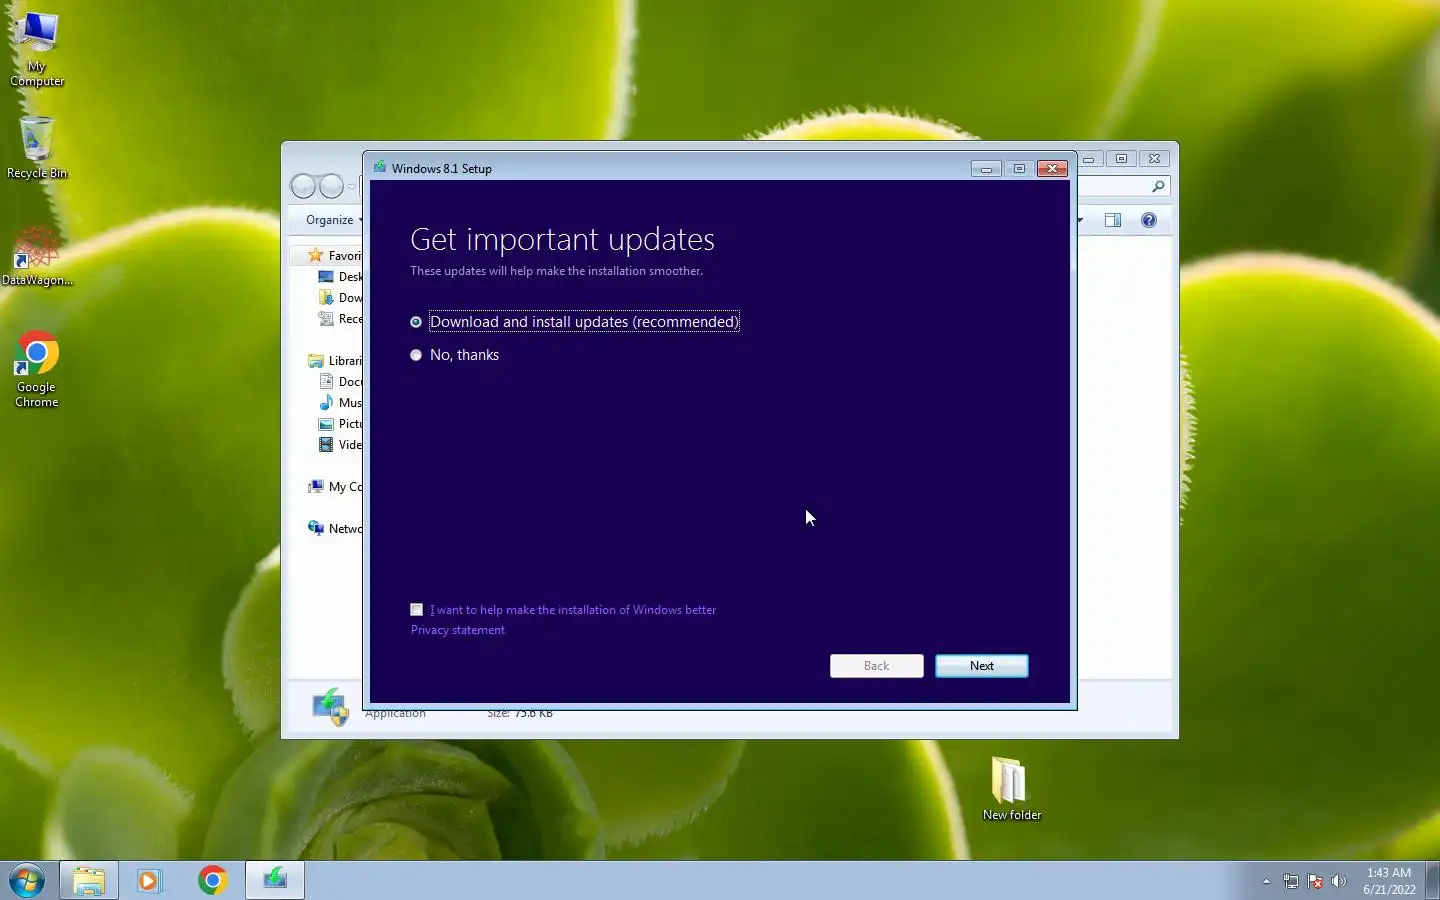Open clock showing 1:43 AM
Image resolution: width=1440 pixels, height=900 pixels.
(1389, 881)
